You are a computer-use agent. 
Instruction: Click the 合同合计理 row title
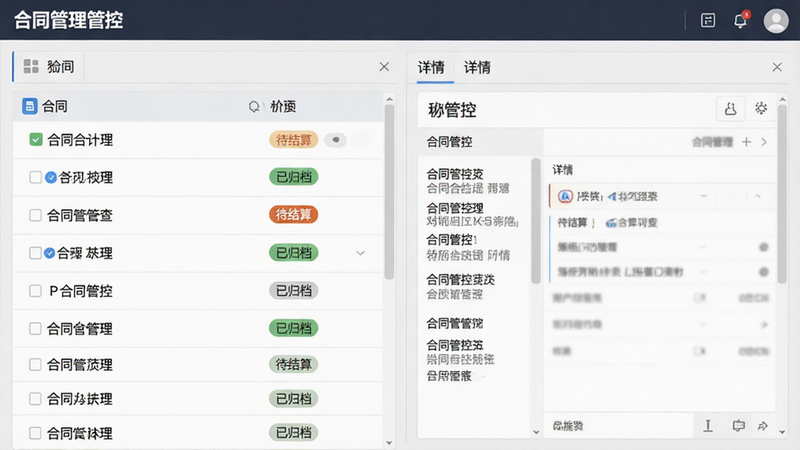tap(80, 140)
